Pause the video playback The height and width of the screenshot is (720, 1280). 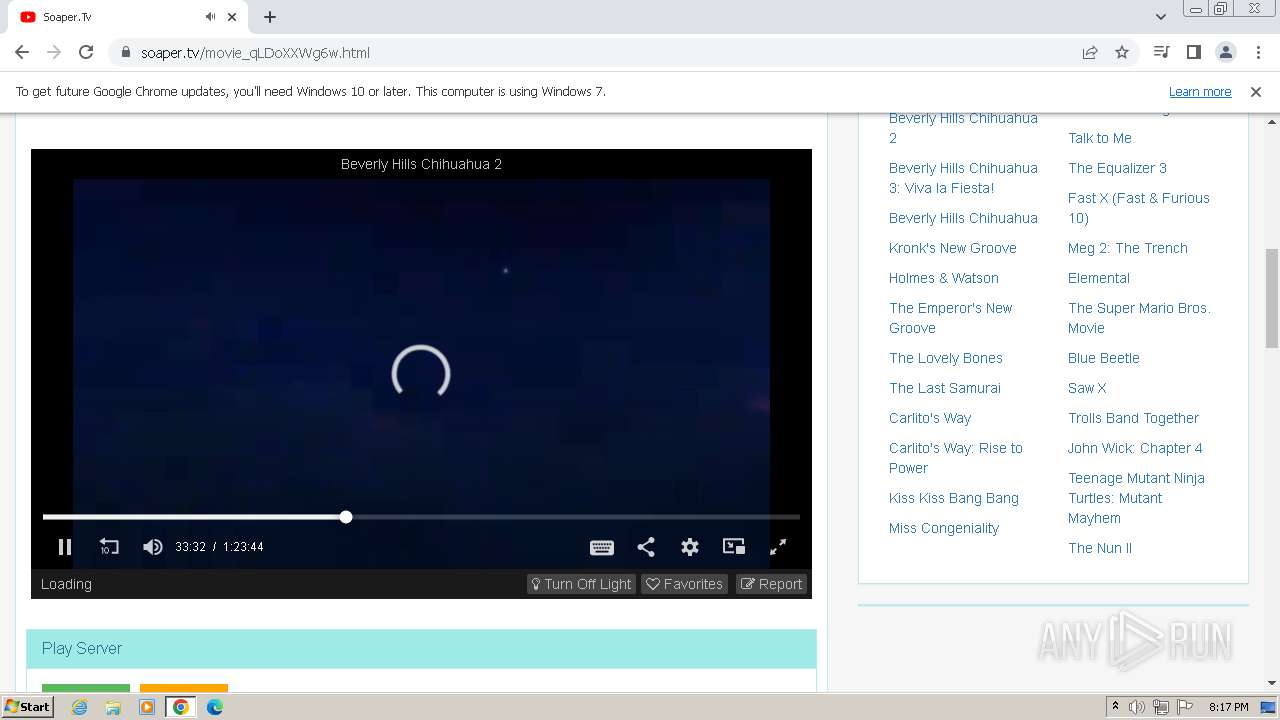pyautogui.click(x=65, y=547)
